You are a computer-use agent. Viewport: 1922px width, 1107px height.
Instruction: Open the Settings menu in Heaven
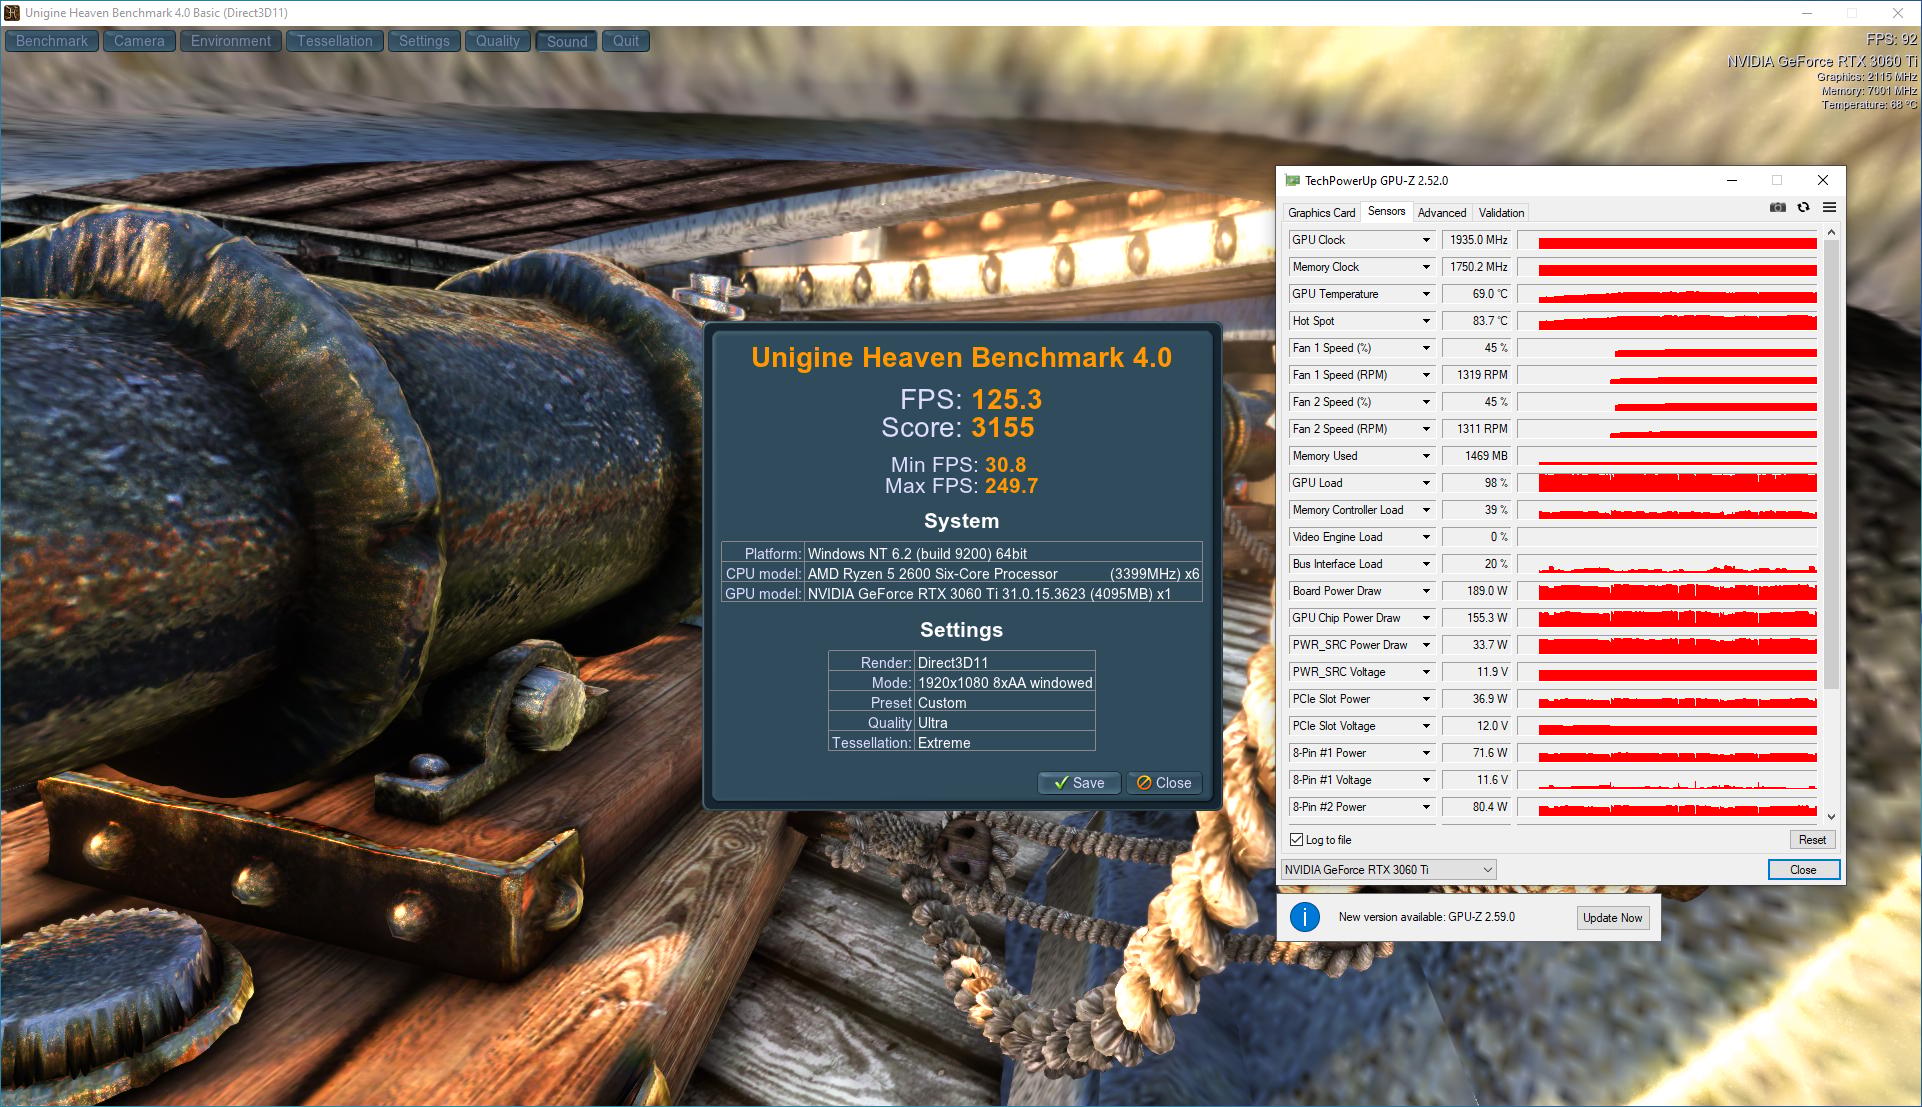[424, 41]
